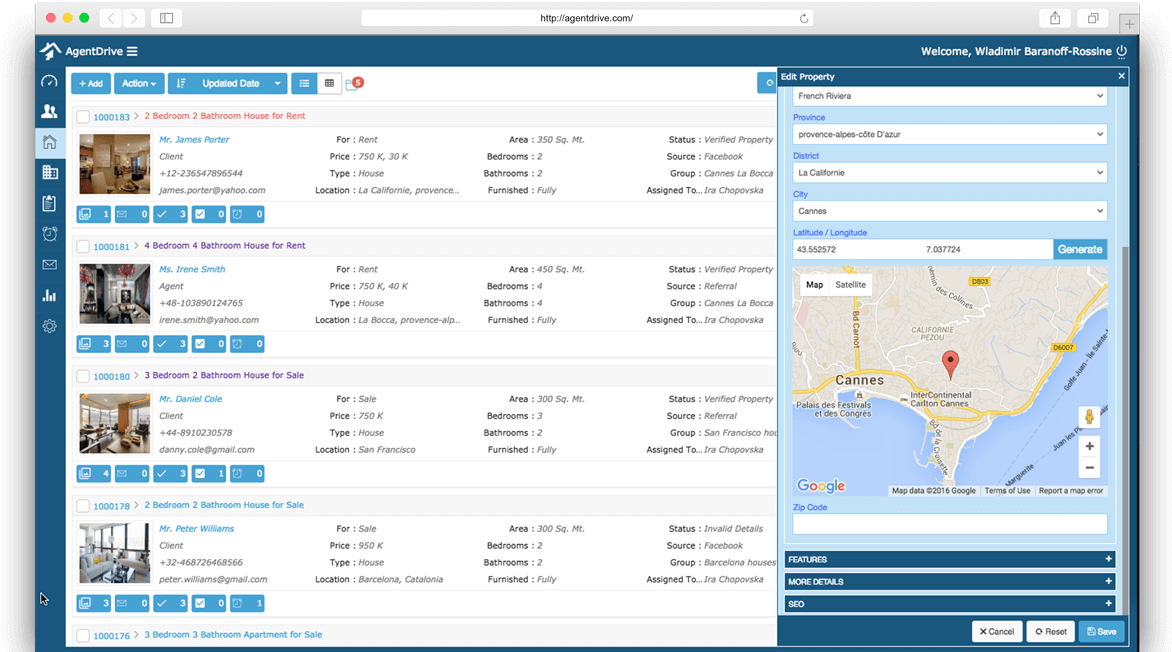Select the checkbox for listing 1000180
This screenshot has width=1172, height=652.
point(84,375)
